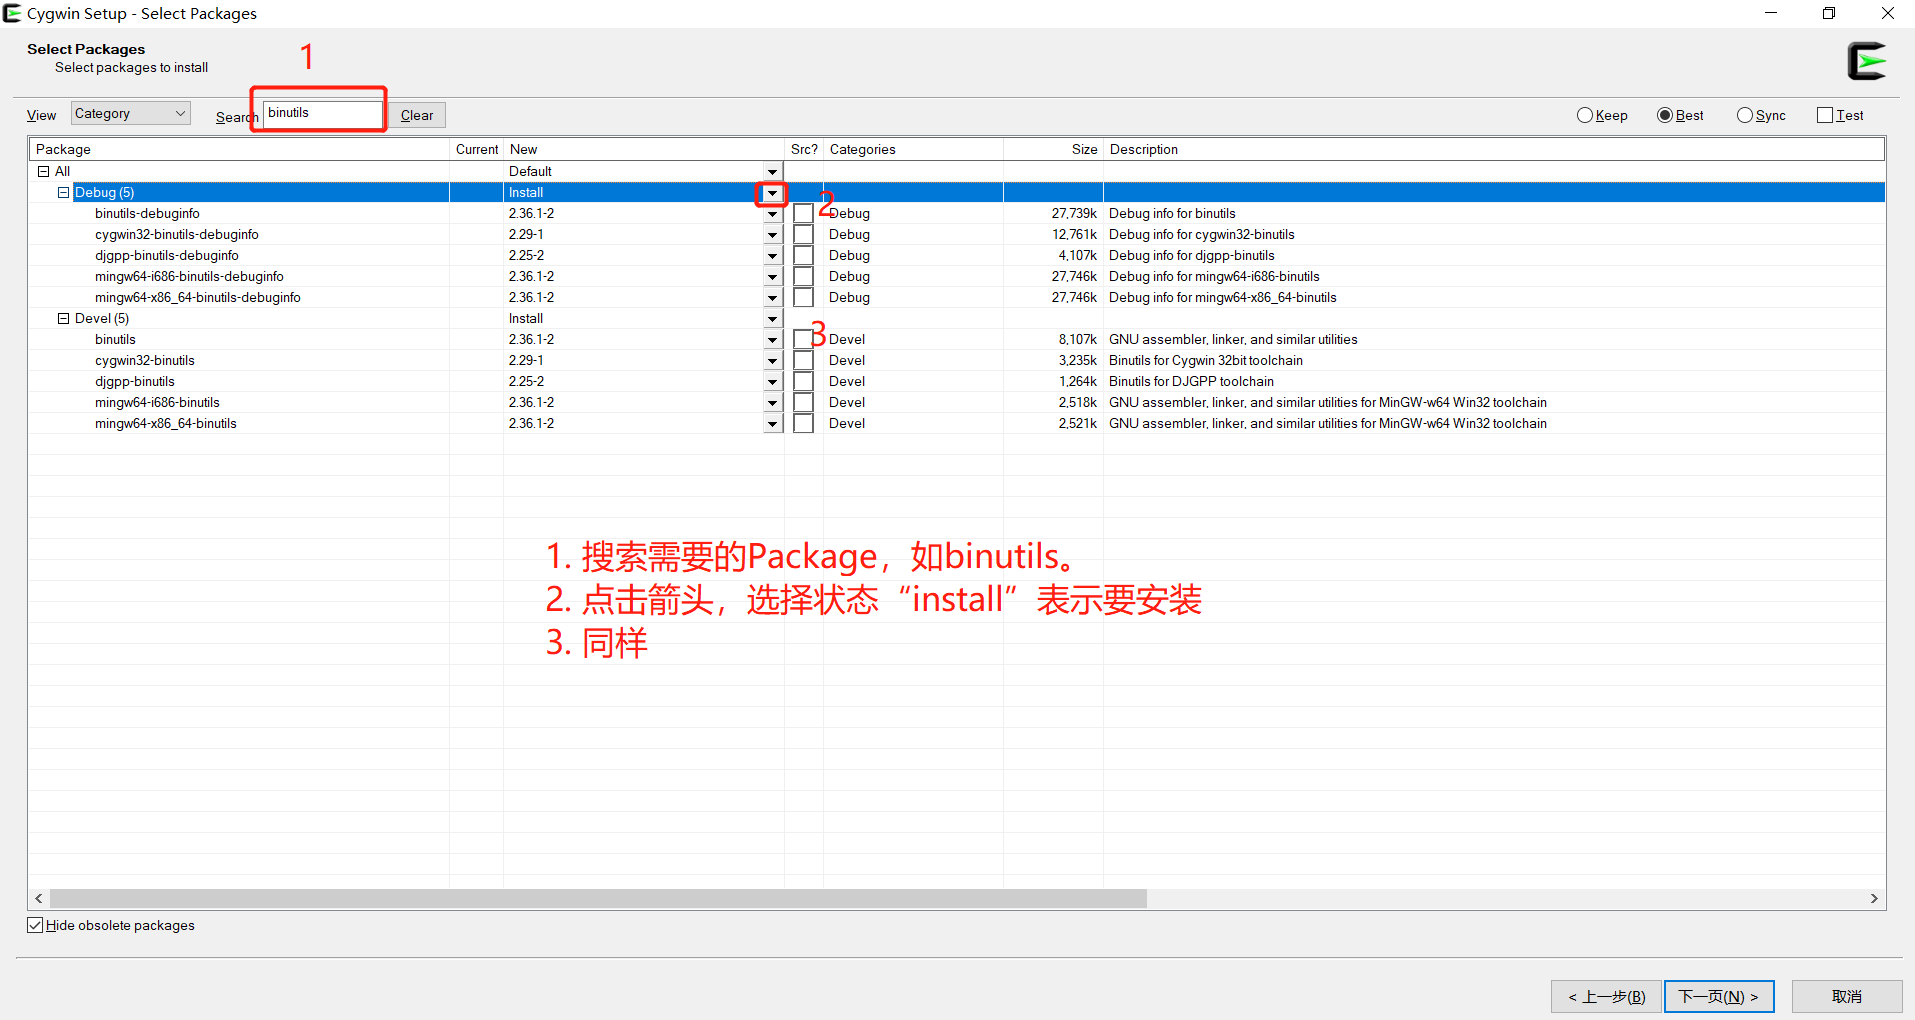Image resolution: width=1915 pixels, height=1020 pixels.
Task: Open version dropdown arrow for Debug category row
Action: coord(772,193)
